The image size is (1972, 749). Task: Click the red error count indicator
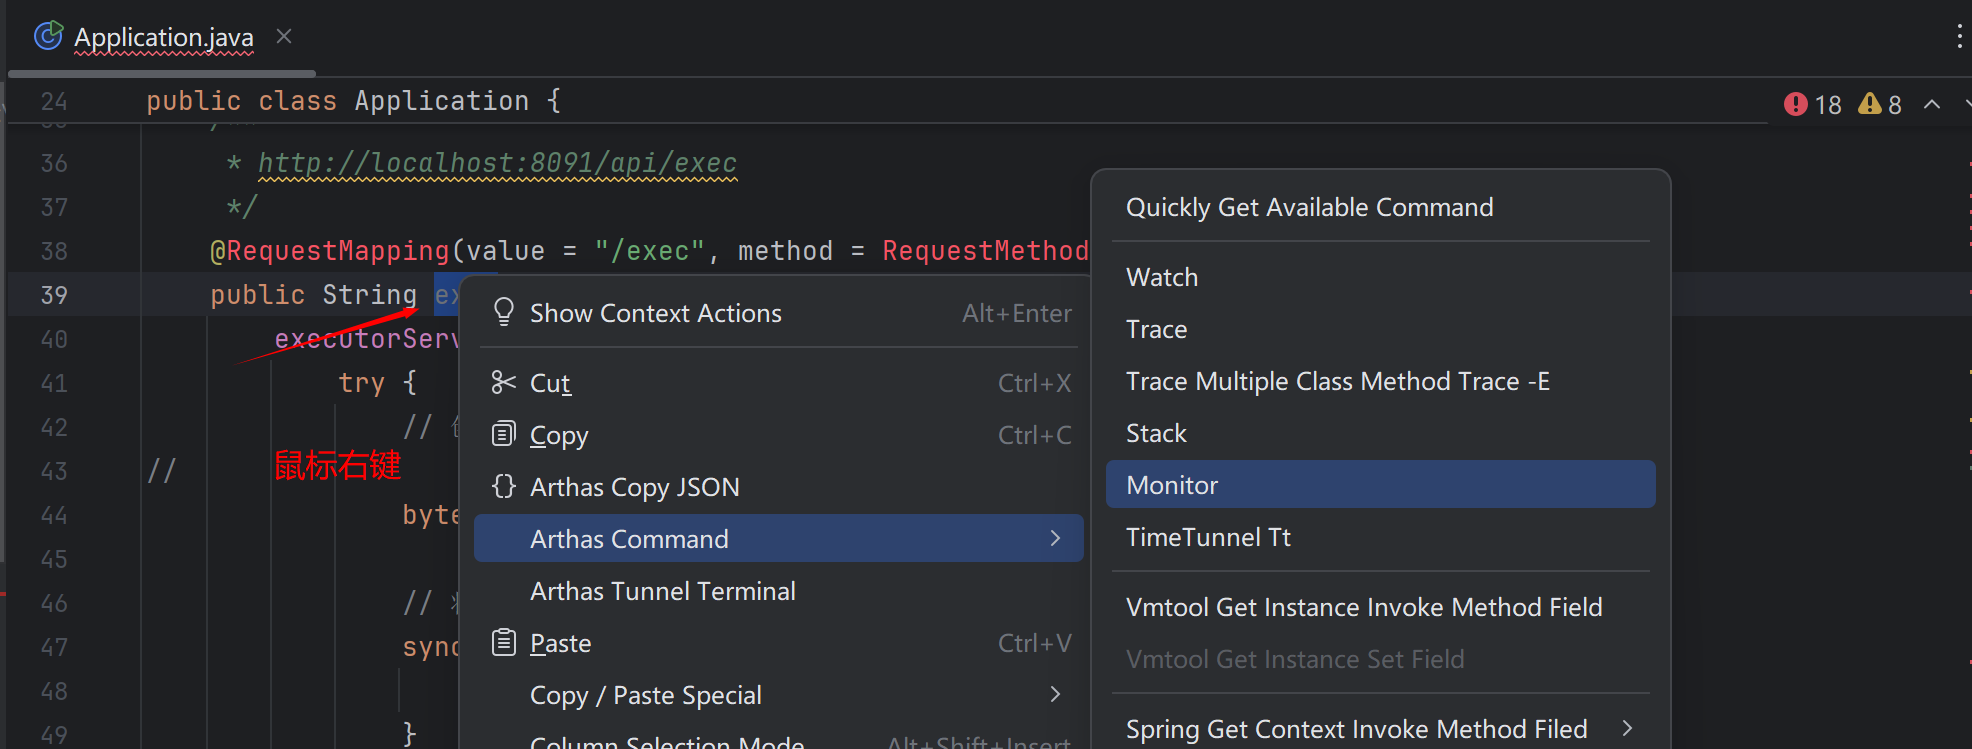[x=1812, y=104]
